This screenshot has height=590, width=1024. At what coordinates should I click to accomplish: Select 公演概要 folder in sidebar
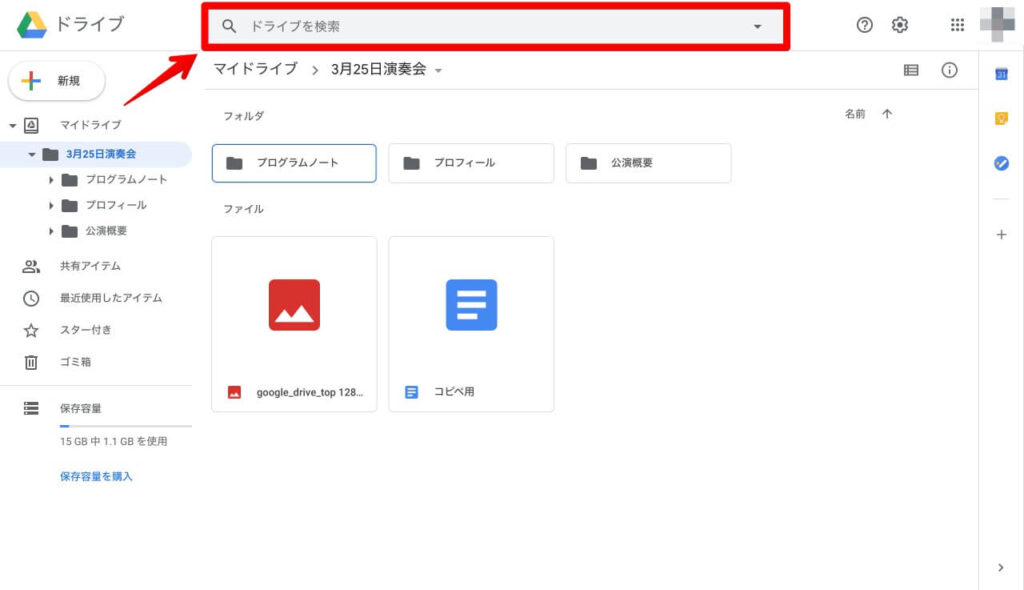click(x=106, y=231)
